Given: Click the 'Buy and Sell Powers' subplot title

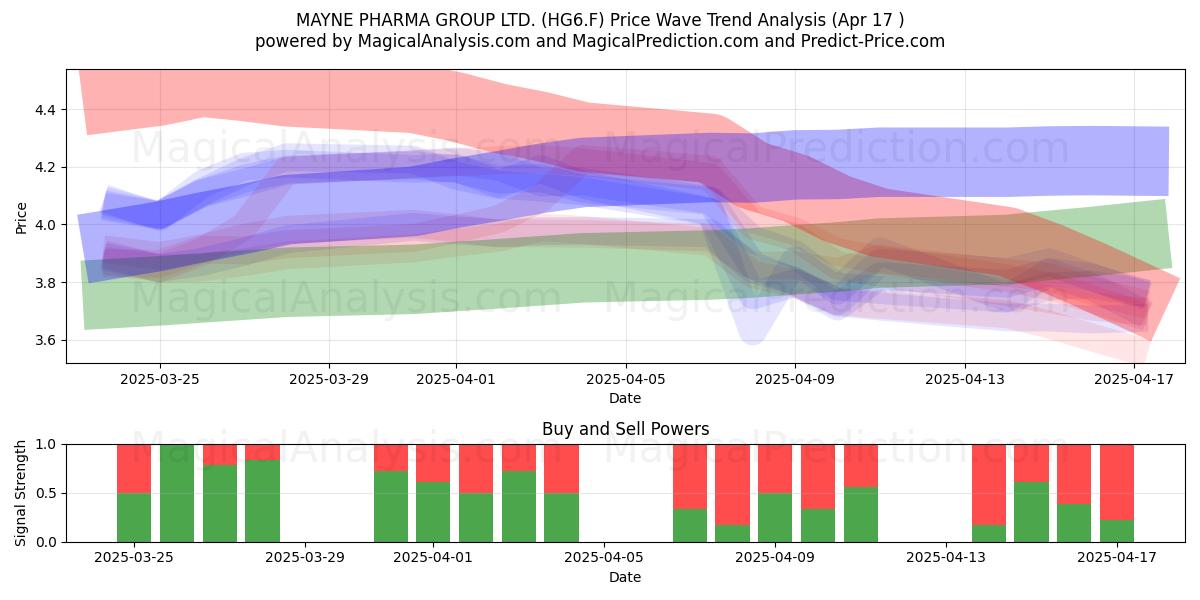Looking at the screenshot, I should pyautogui.click(x=625, y=429).
